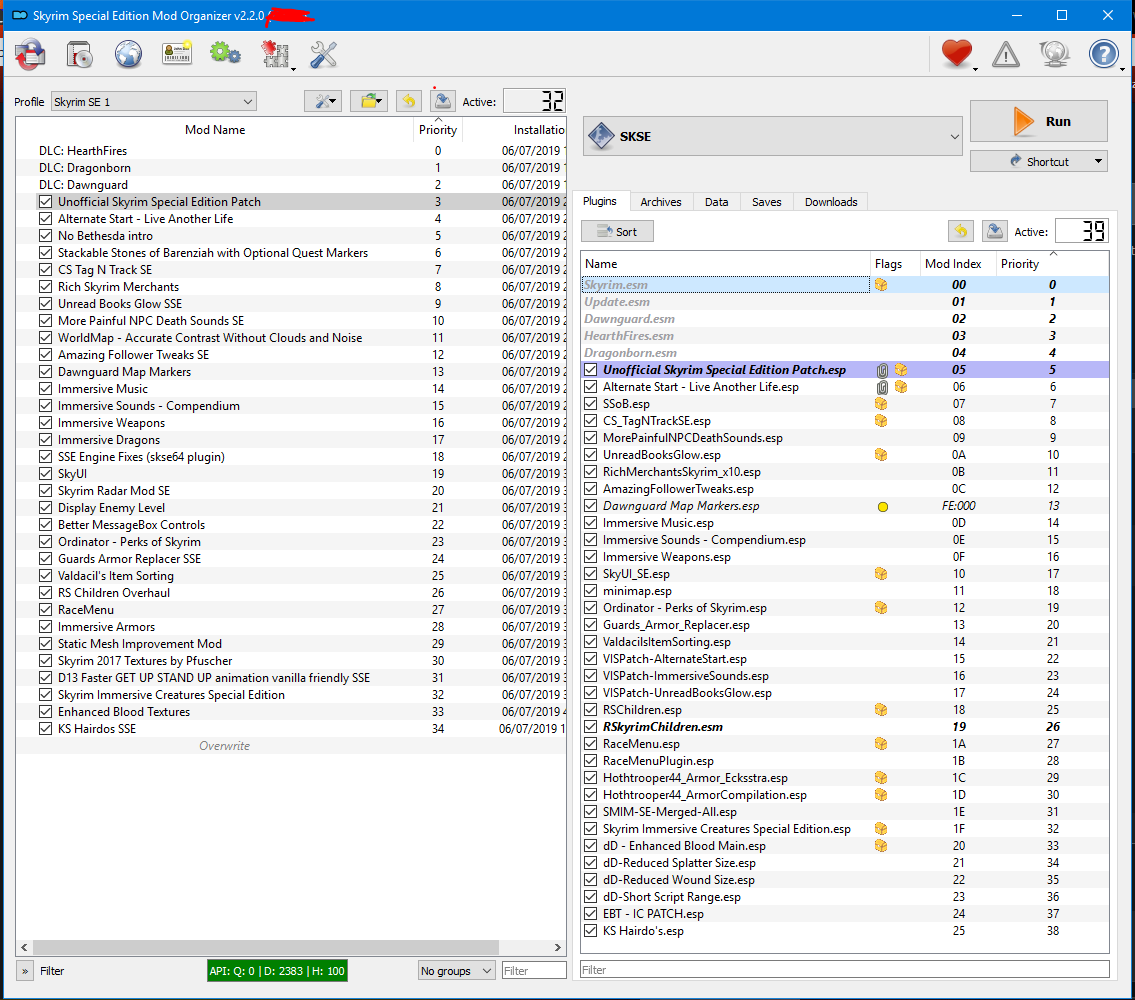Click the yellow dot flag on Dawnguard Map Markers.esp
Image resolution: width=1135 pixels, height=1000 pixels.
click(882, 507)
